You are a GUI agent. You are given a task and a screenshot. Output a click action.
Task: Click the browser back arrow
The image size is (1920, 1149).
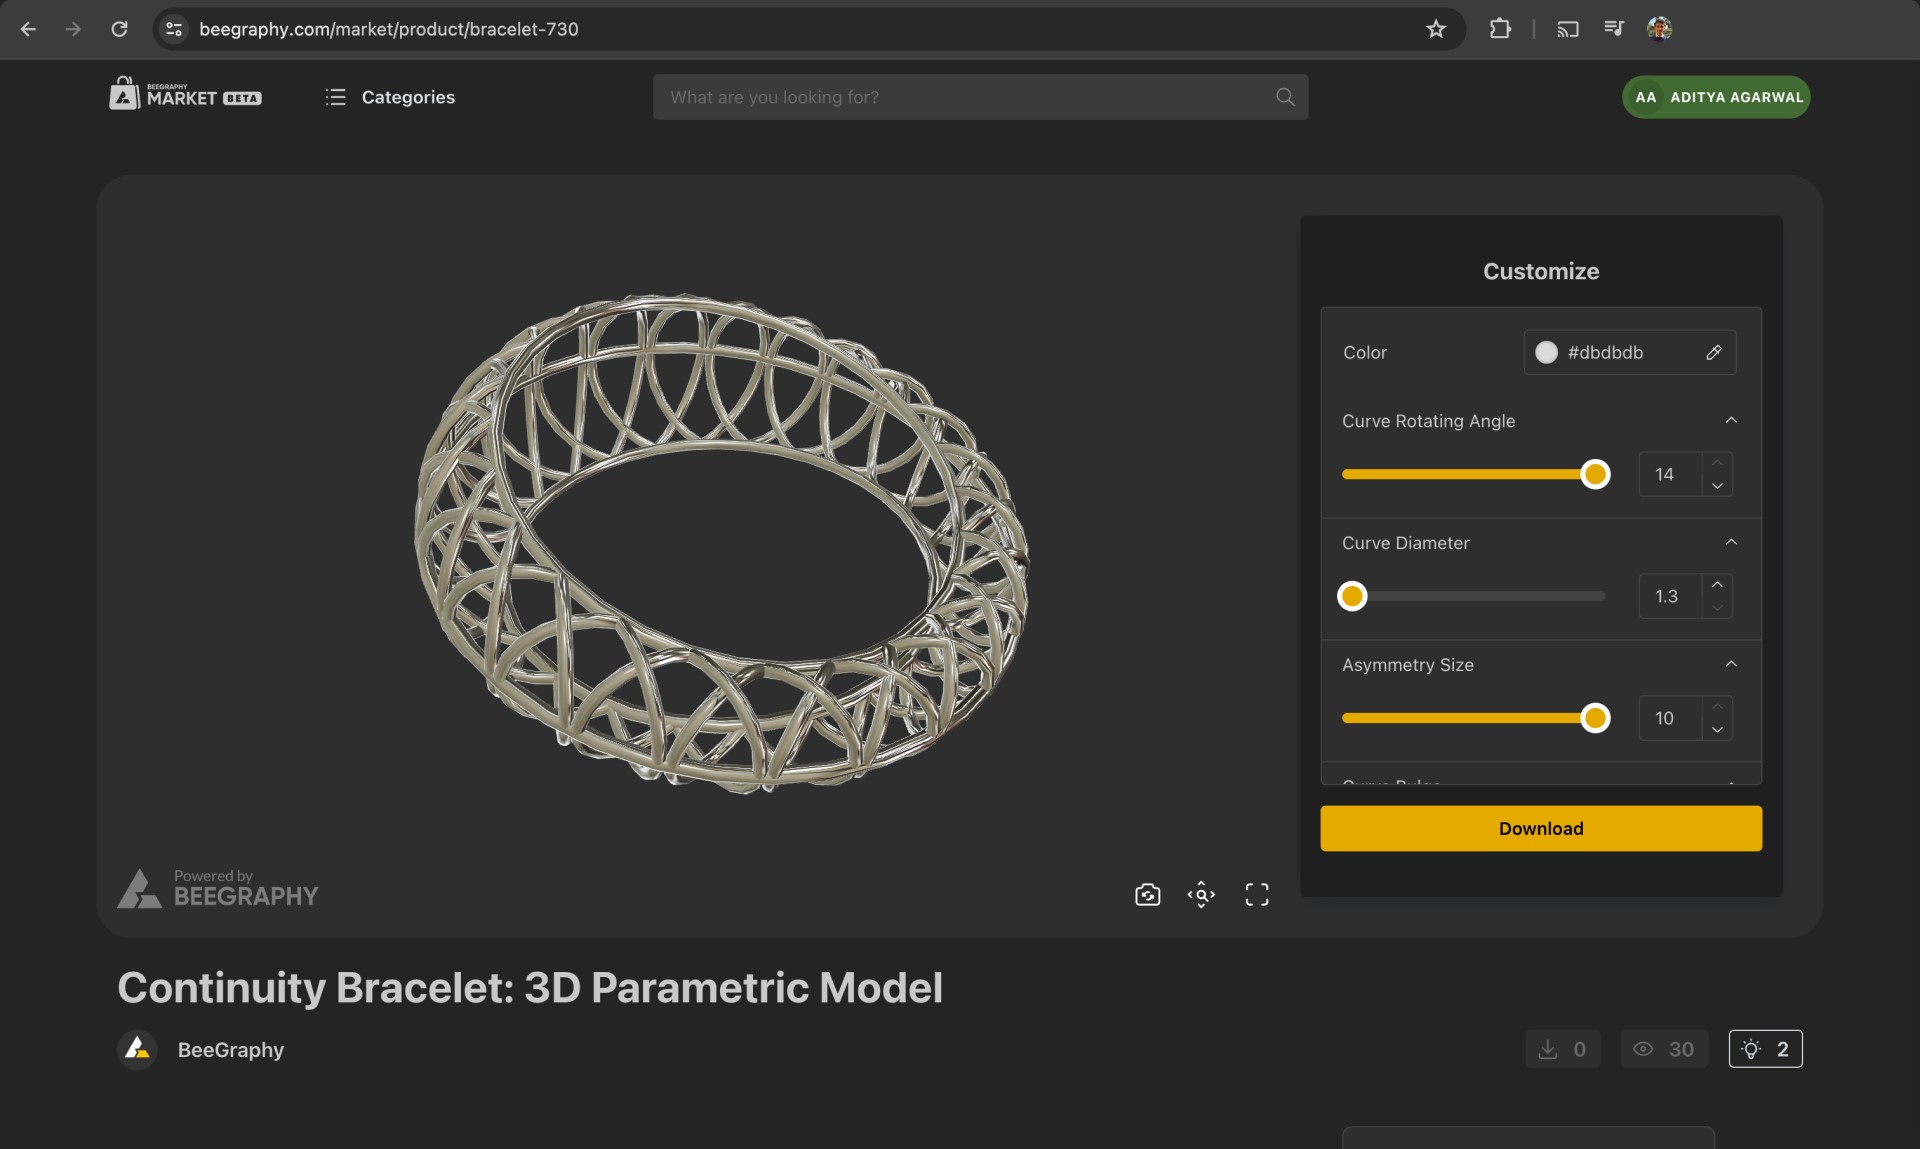tap(28, 29)
